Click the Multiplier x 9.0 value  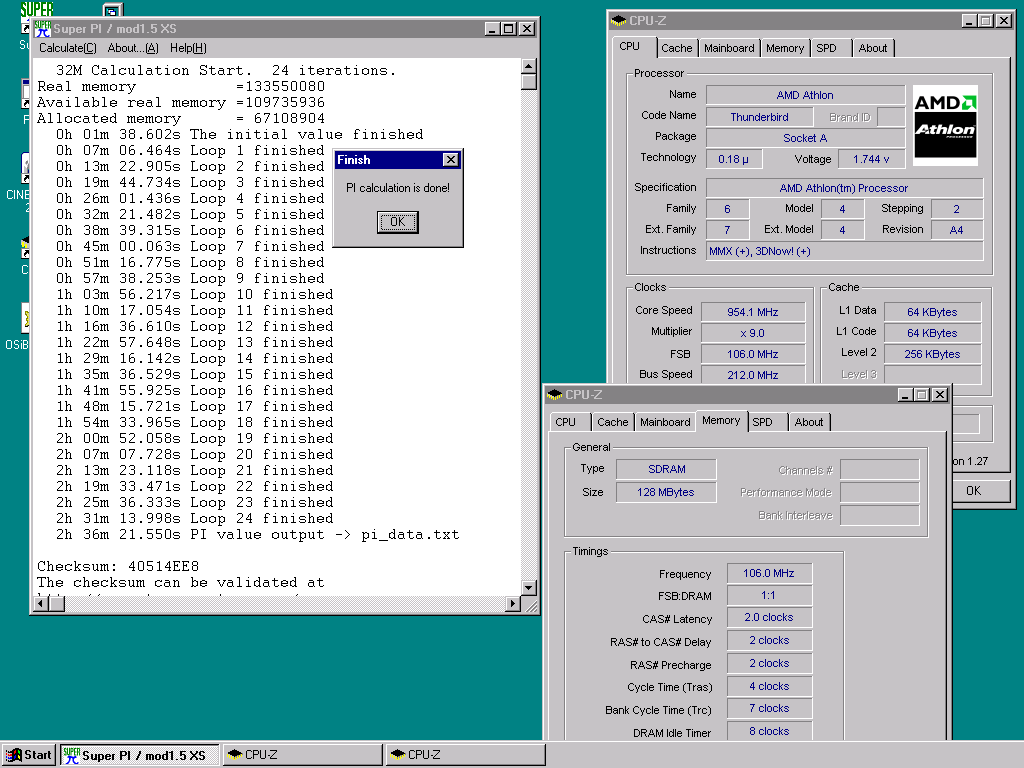point(753,333)
